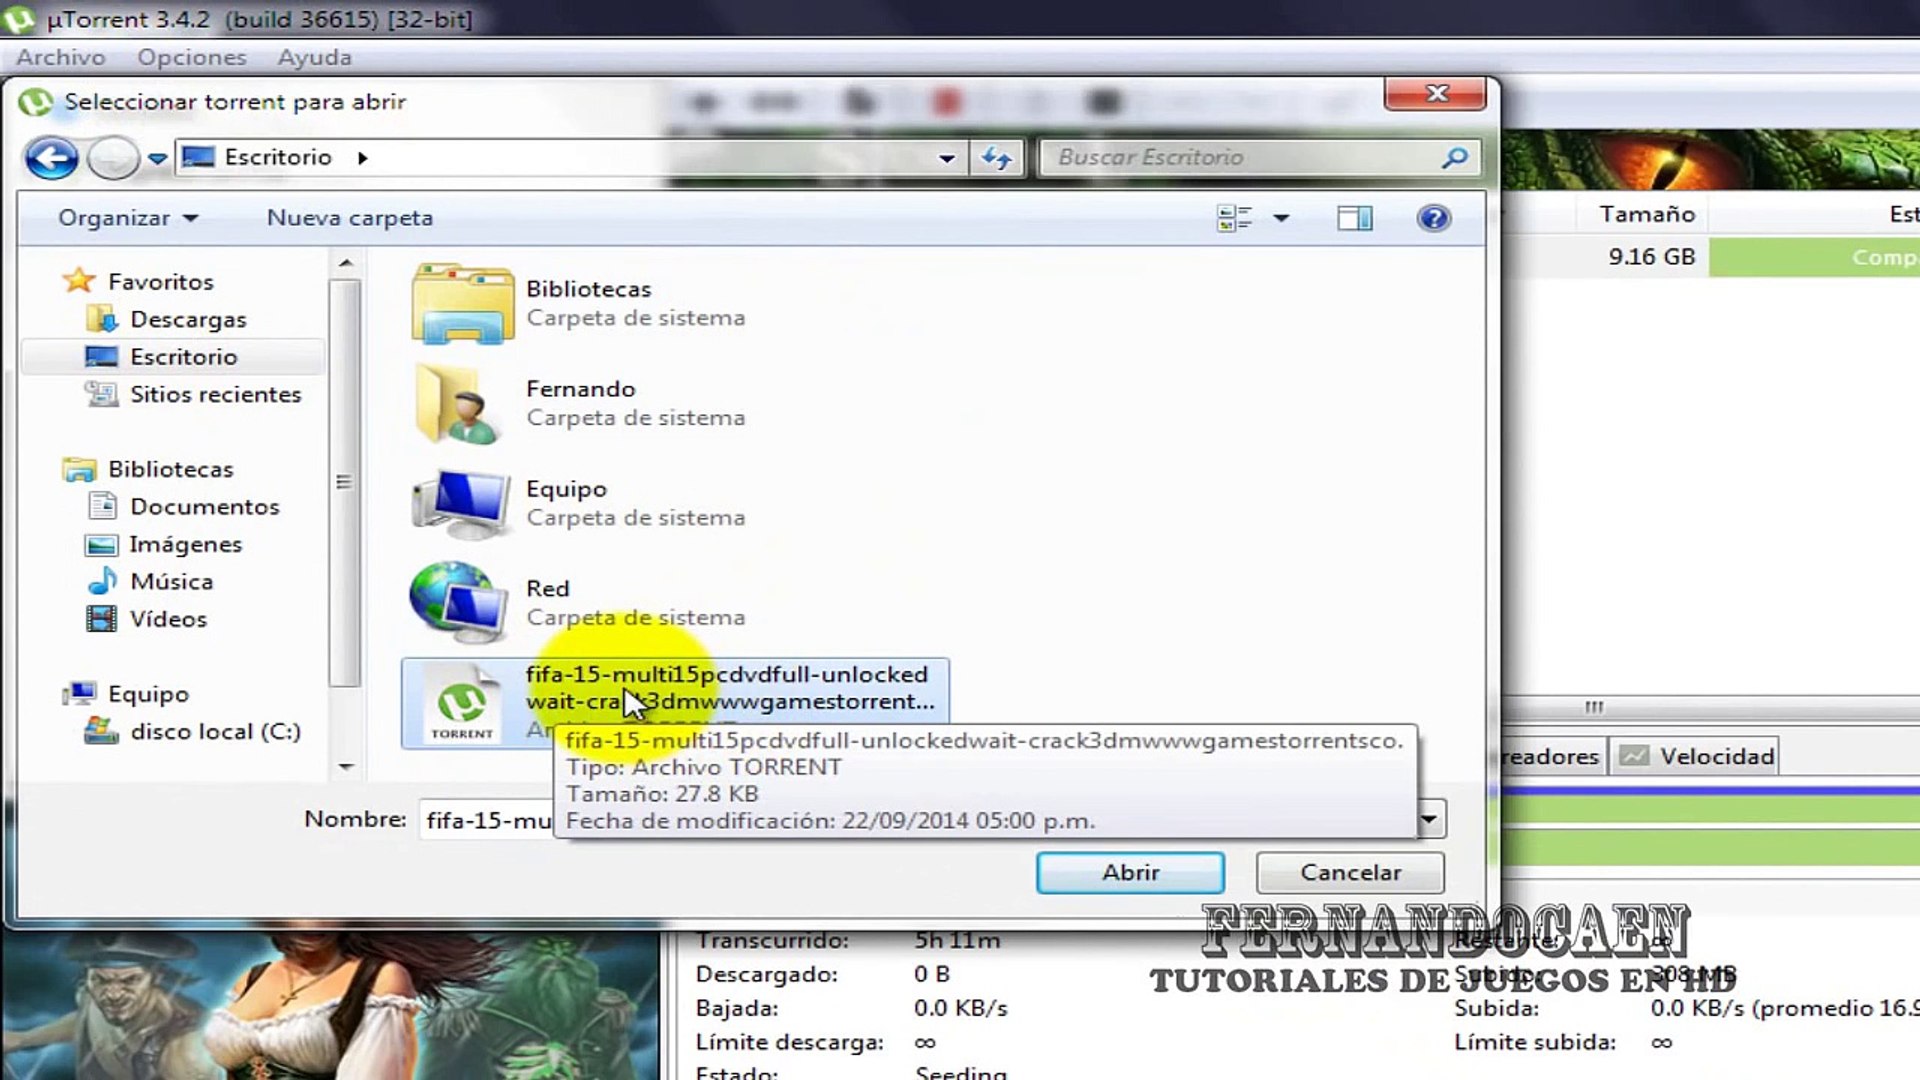The height and width of the screenshot is (1080, 1920).
Task: Click the back navigation arrow button
Action: (x=51, y=158)
